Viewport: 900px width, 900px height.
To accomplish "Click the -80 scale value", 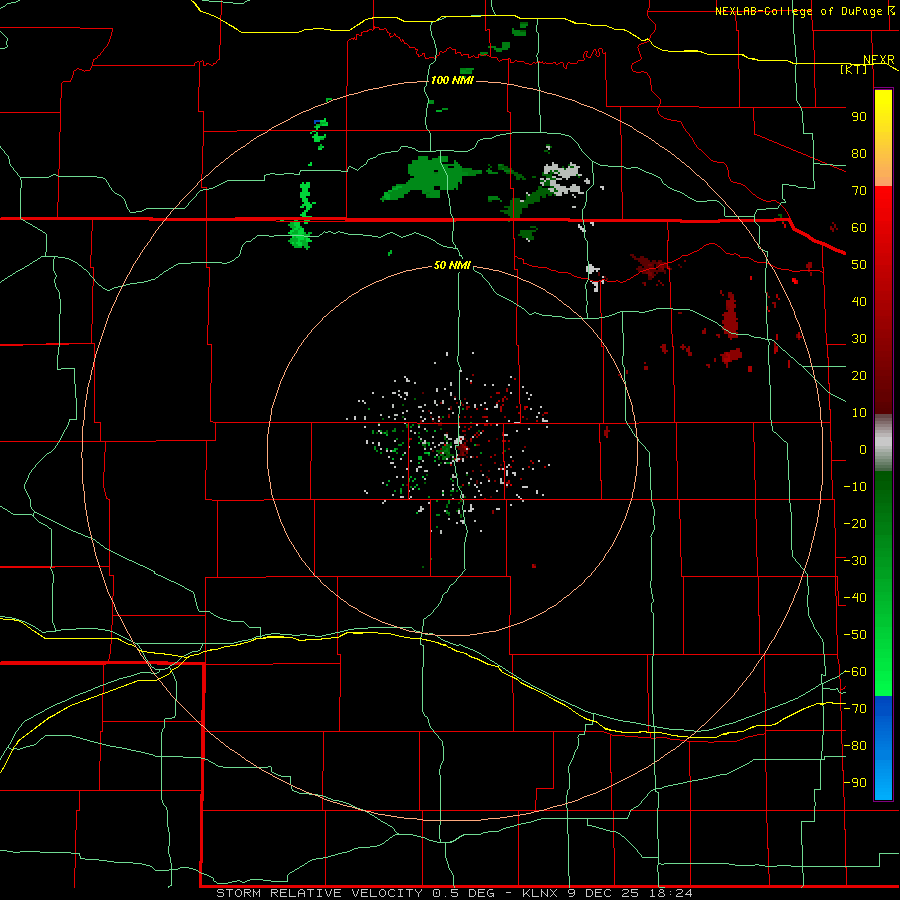I will tap(855, 746).
